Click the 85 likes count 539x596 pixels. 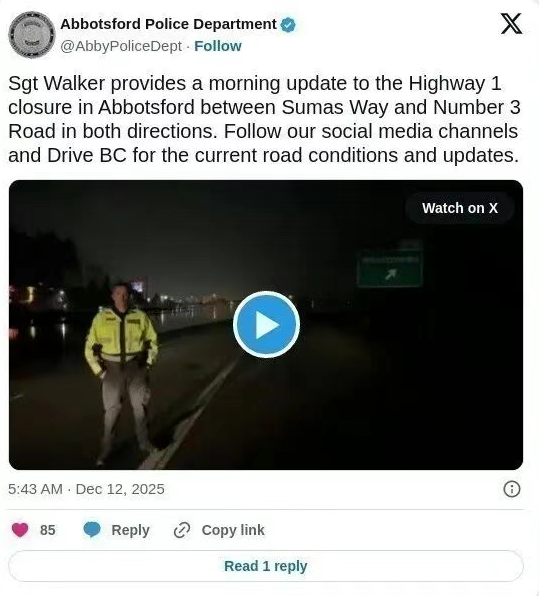pos(48,530)
